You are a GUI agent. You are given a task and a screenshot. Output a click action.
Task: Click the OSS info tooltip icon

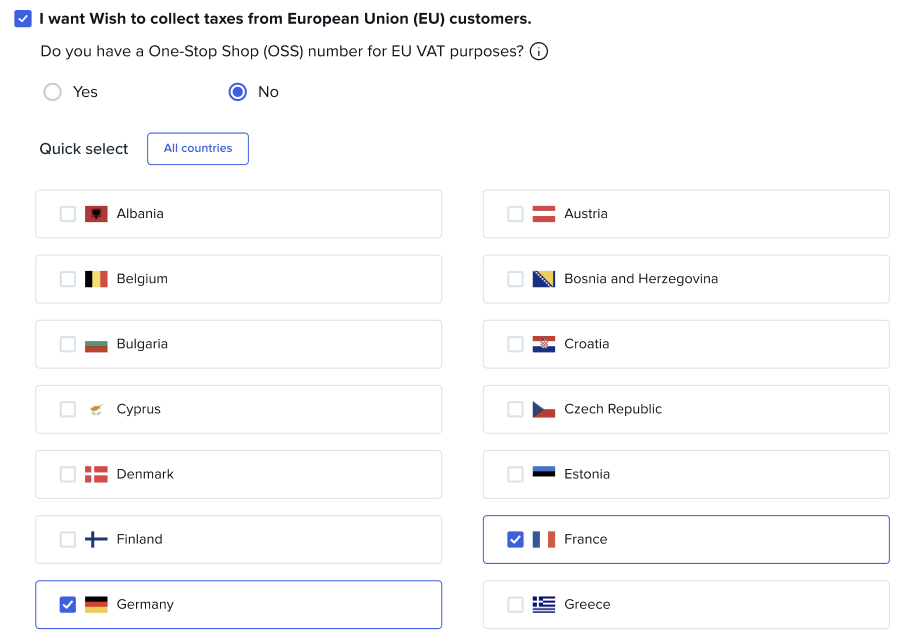pyautogui.click(x=539, y=52)
